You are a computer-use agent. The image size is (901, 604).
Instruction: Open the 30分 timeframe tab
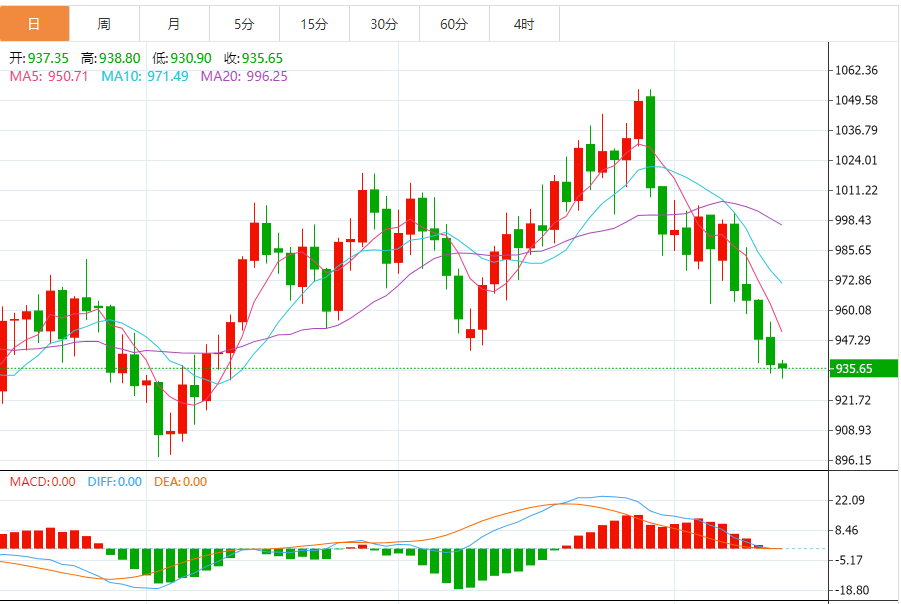385,24
